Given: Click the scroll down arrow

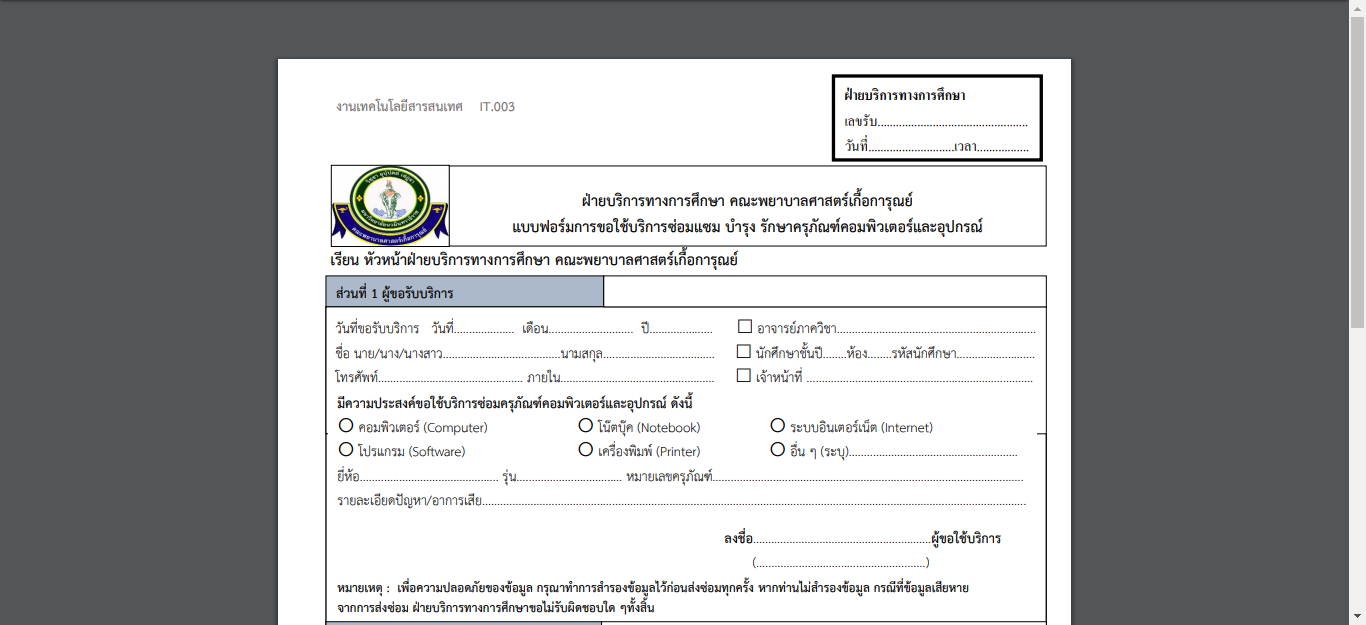Looking at the screenshot, I should (1357, 617).
